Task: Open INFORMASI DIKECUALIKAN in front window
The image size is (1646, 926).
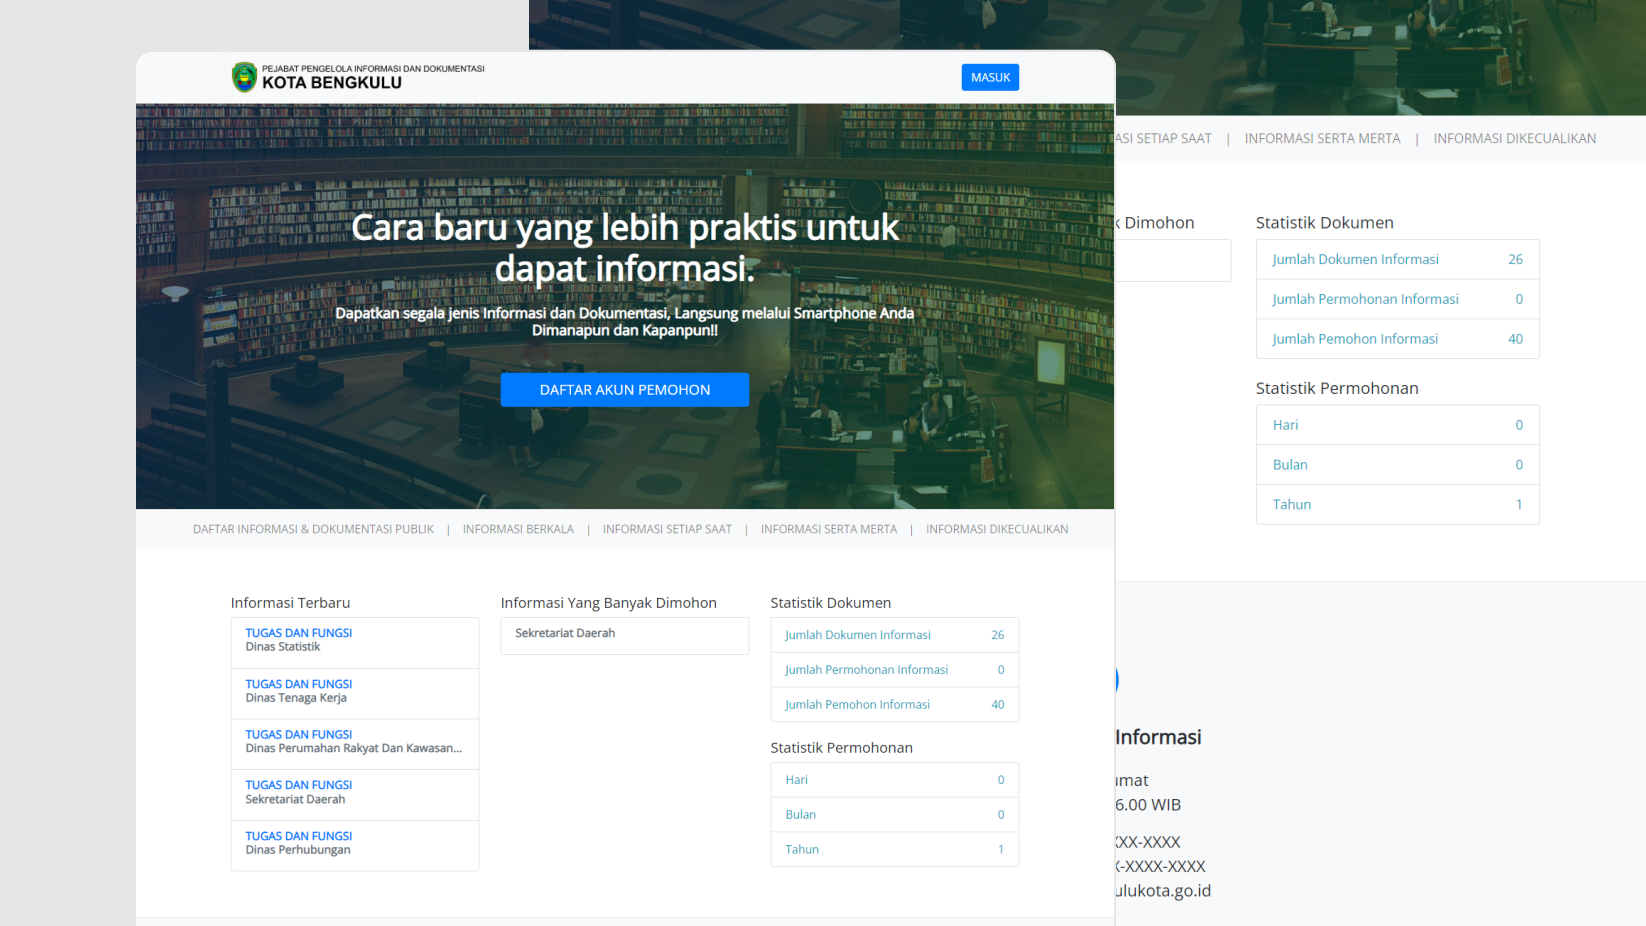Action: (997, 529)
